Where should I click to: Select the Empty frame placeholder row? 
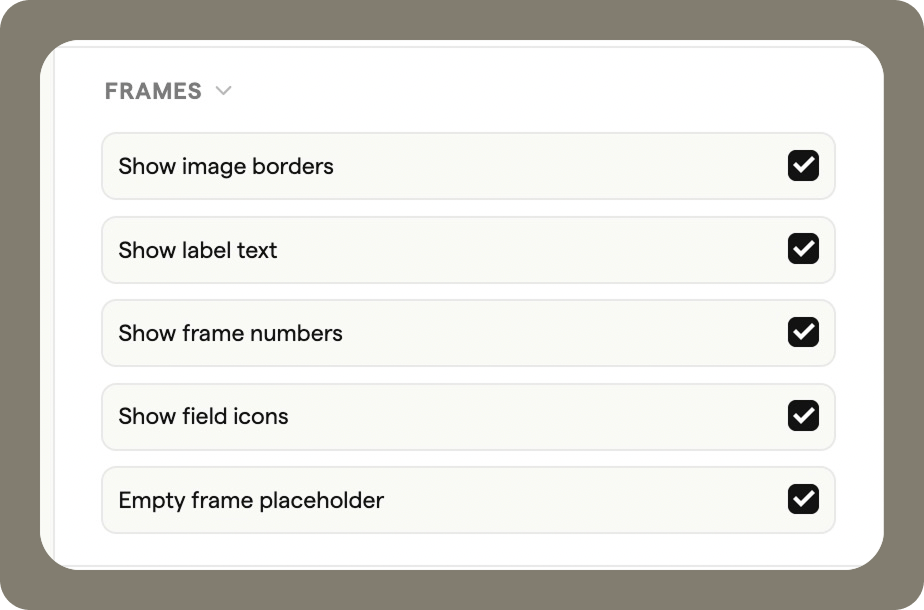tap(400, 500)
